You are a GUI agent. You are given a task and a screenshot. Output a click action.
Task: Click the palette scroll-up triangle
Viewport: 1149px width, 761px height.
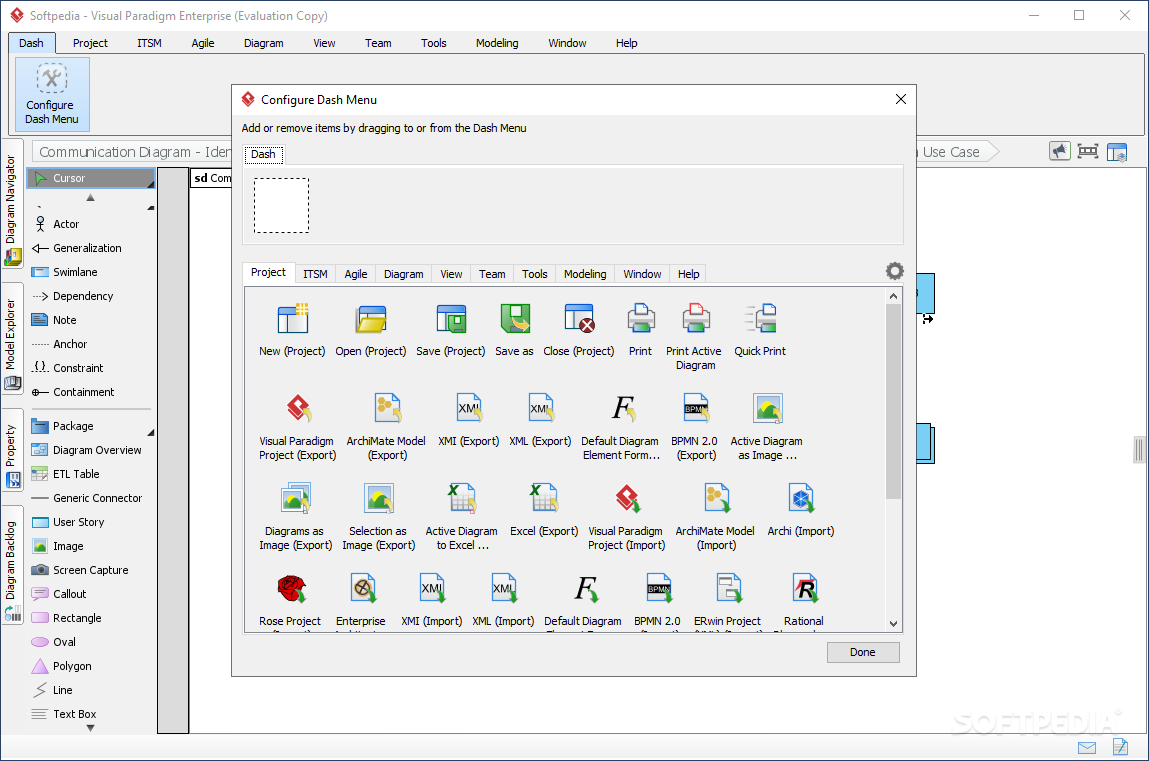tap(91, 198)
